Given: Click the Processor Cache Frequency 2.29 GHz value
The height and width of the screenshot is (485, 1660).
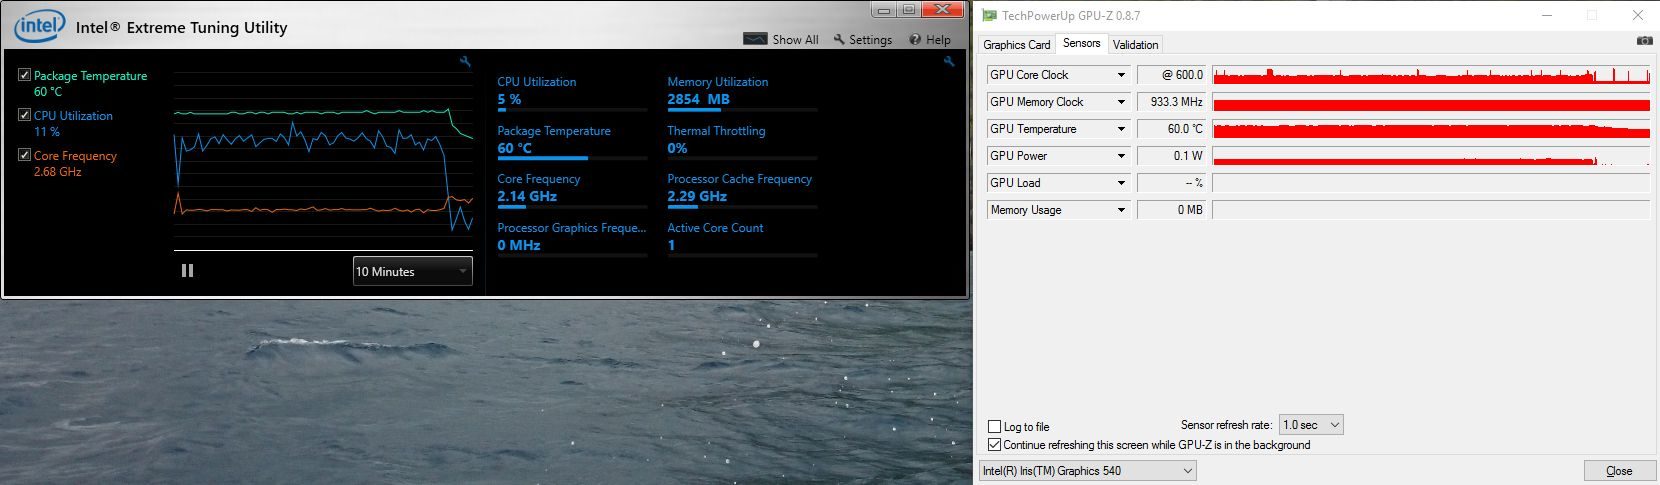Looking at the screenshot, I should (x=697, y=196).
